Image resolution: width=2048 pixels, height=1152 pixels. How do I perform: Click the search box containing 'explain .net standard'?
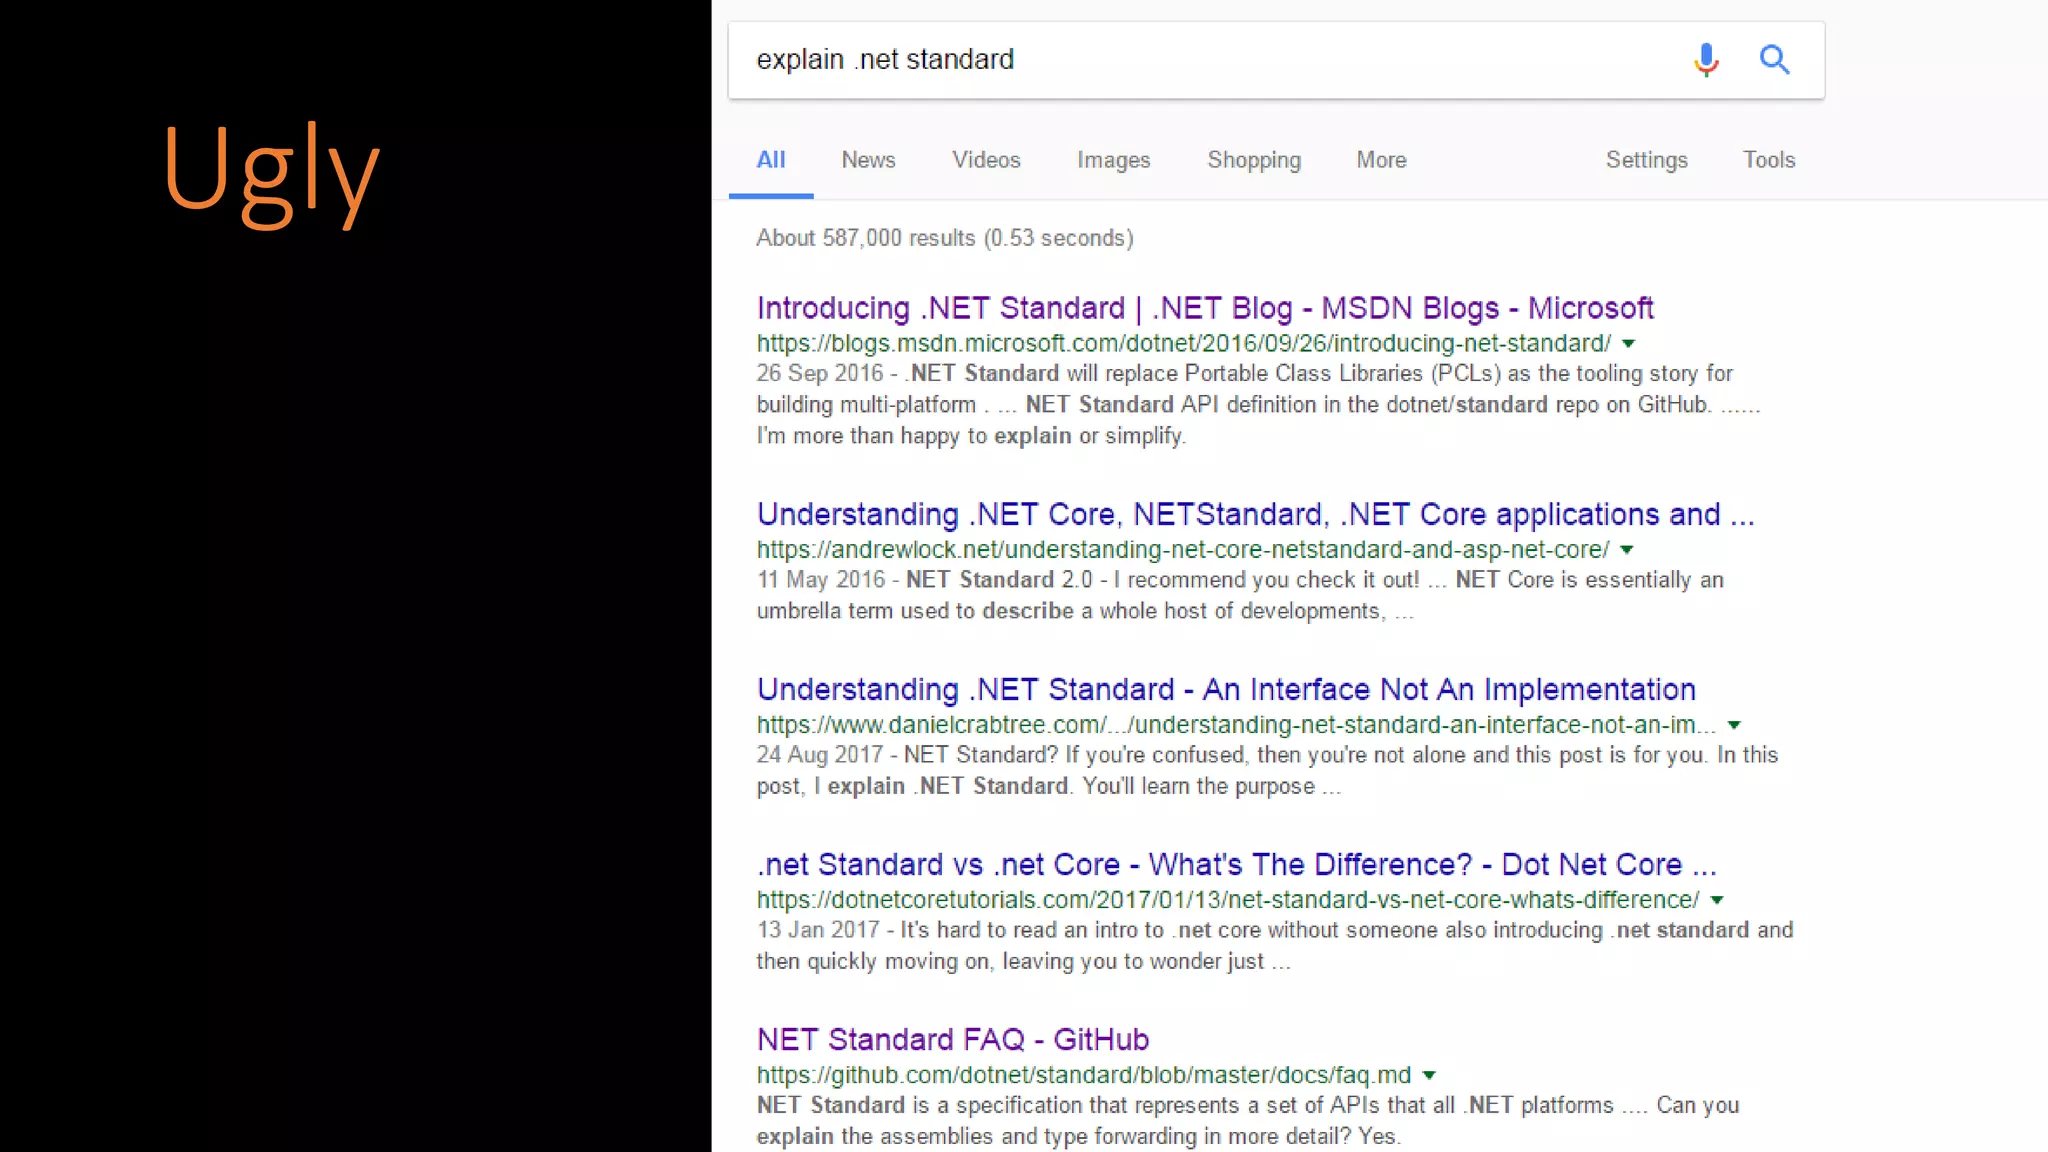(1200, 60)
